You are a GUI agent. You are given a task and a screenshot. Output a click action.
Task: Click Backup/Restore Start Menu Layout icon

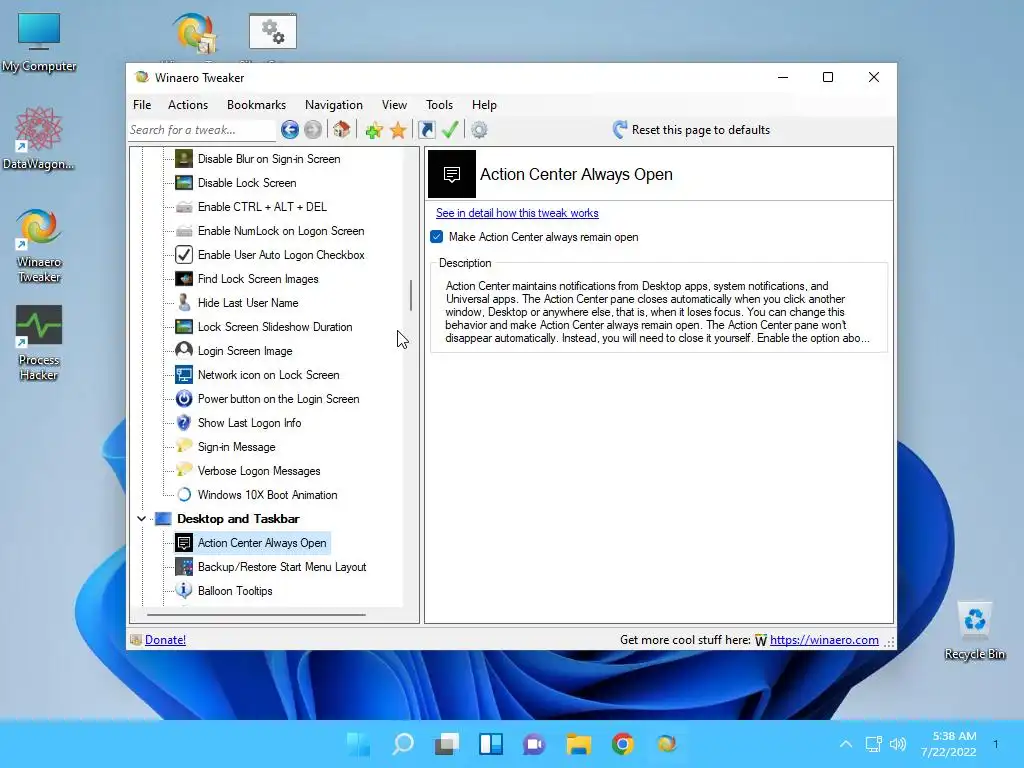[184, 567]
